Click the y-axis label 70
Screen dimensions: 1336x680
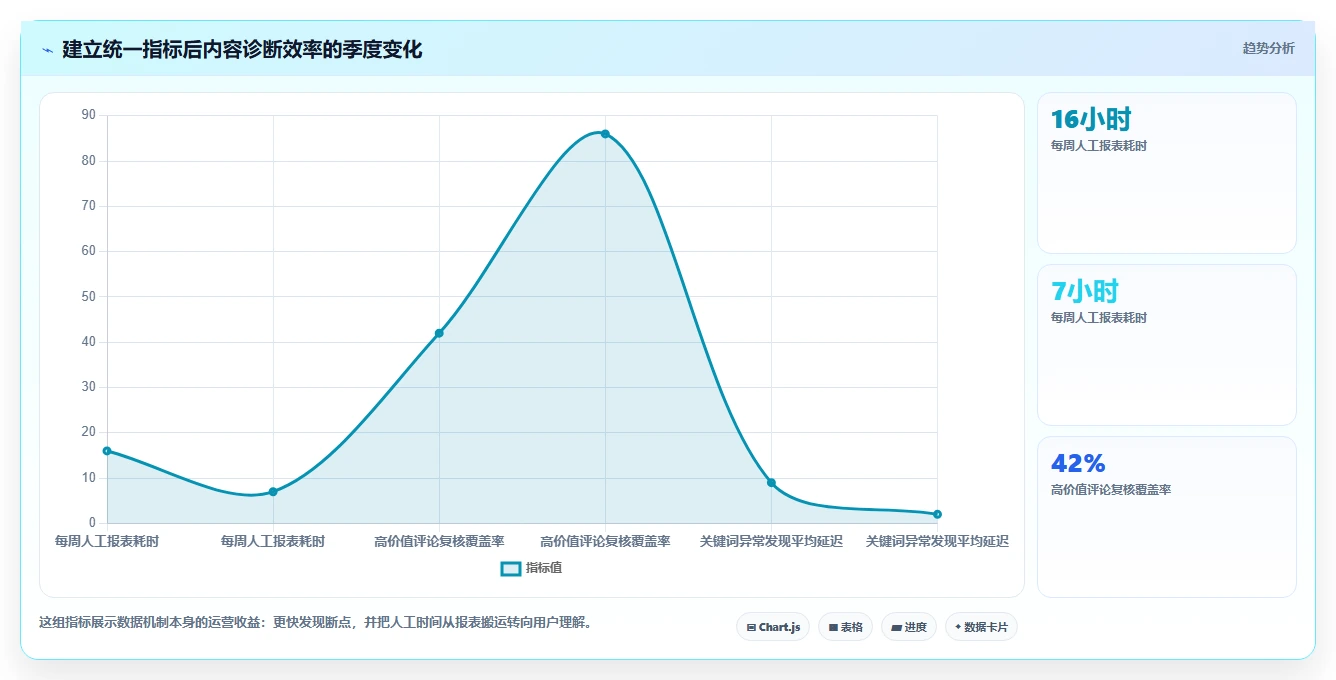click(89, 206)
